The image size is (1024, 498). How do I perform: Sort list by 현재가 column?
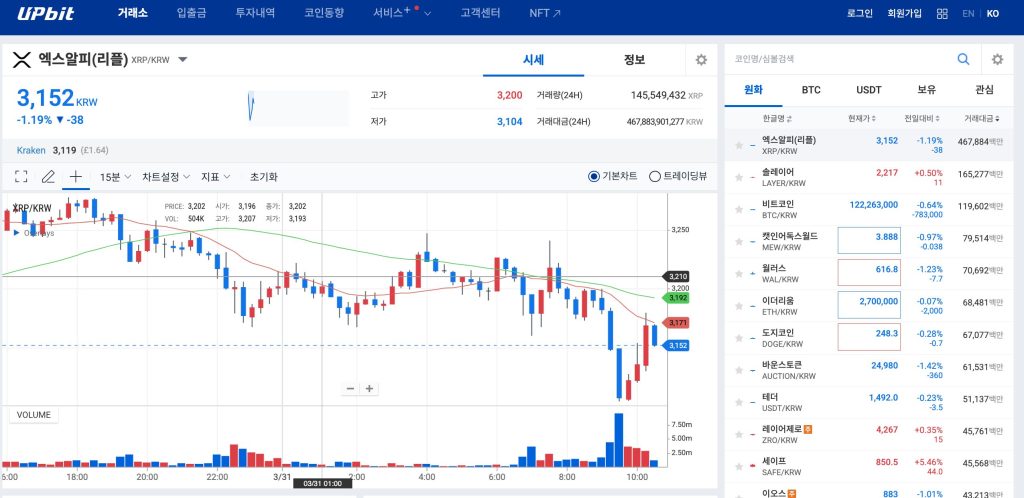(x=862, y=118)
